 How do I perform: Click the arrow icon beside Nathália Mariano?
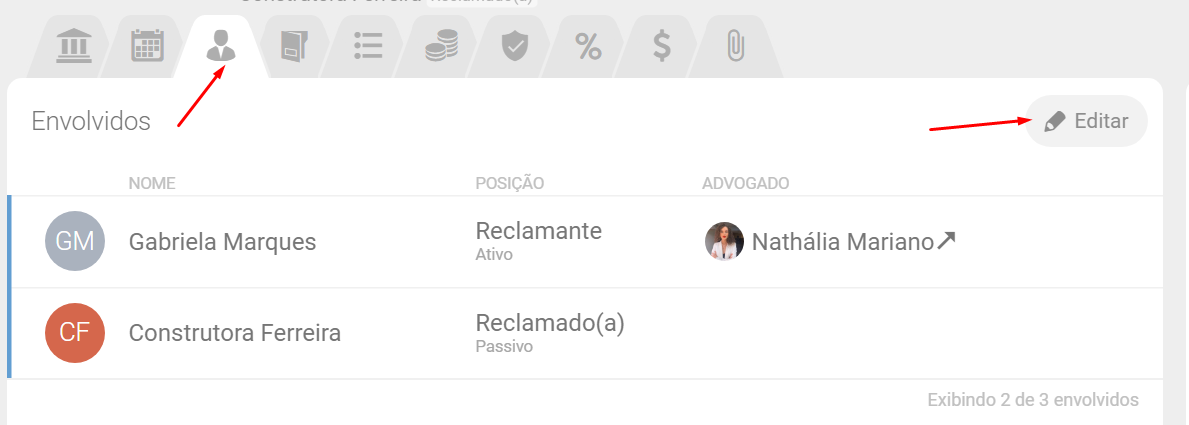946,240
